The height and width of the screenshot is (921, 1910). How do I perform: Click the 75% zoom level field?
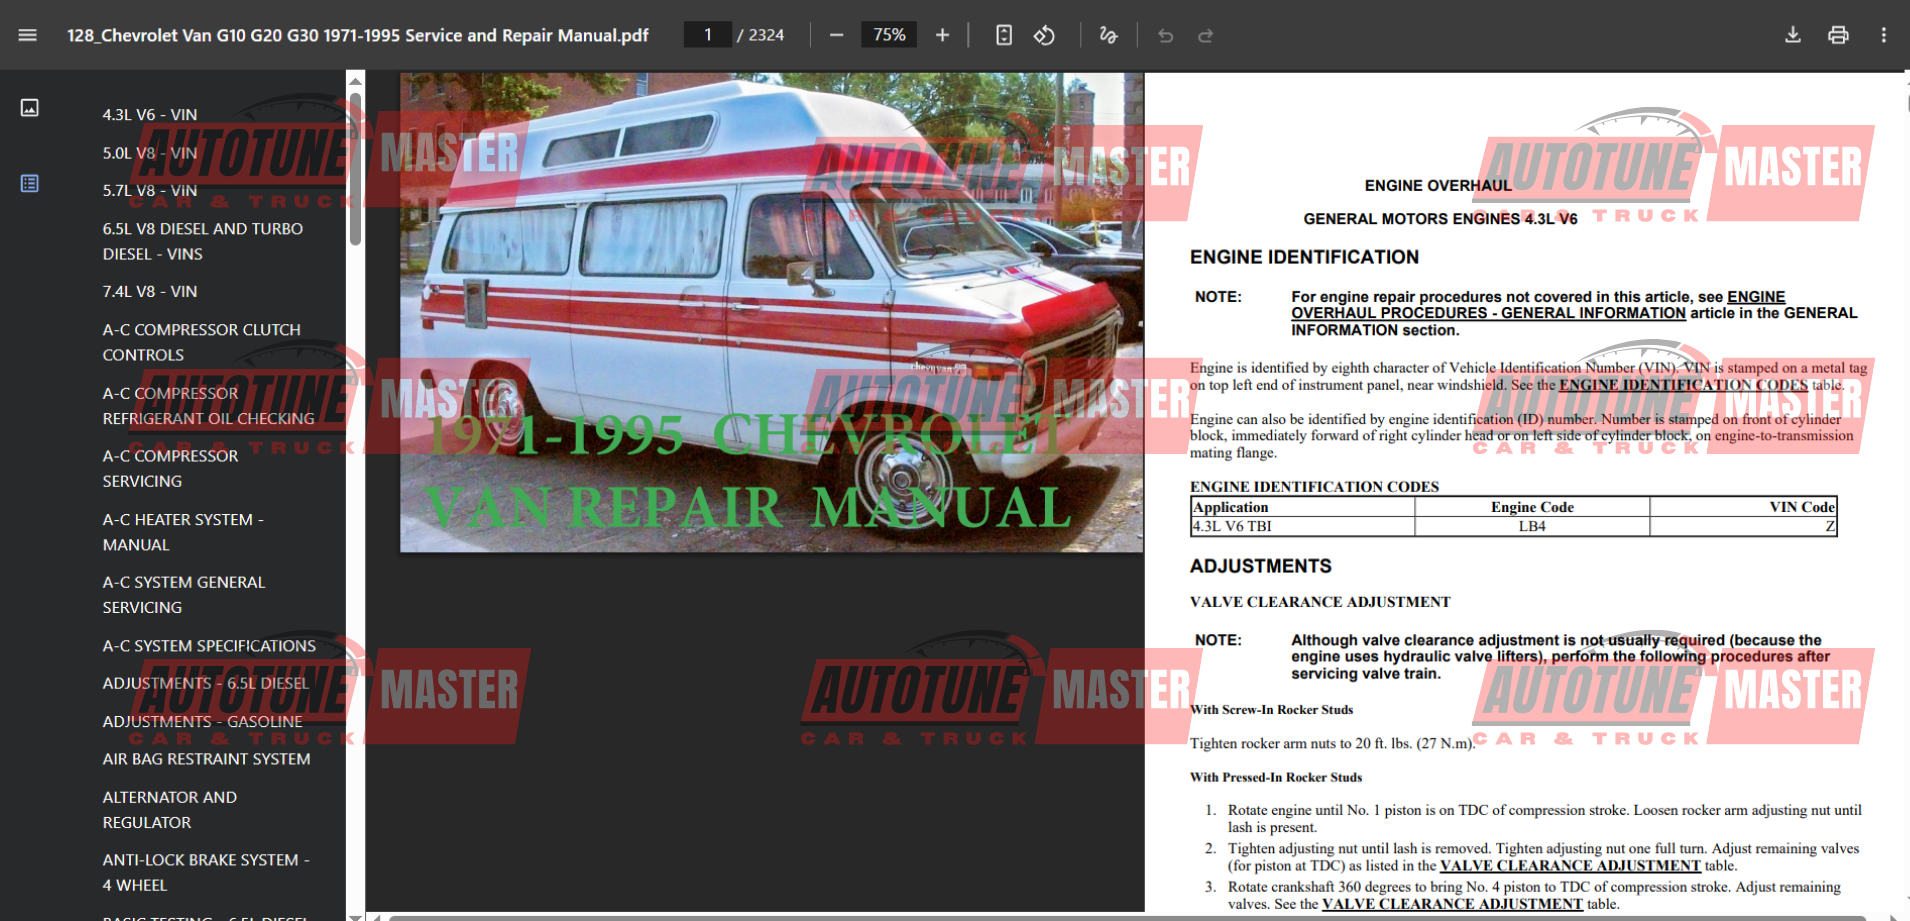[889, 35]
